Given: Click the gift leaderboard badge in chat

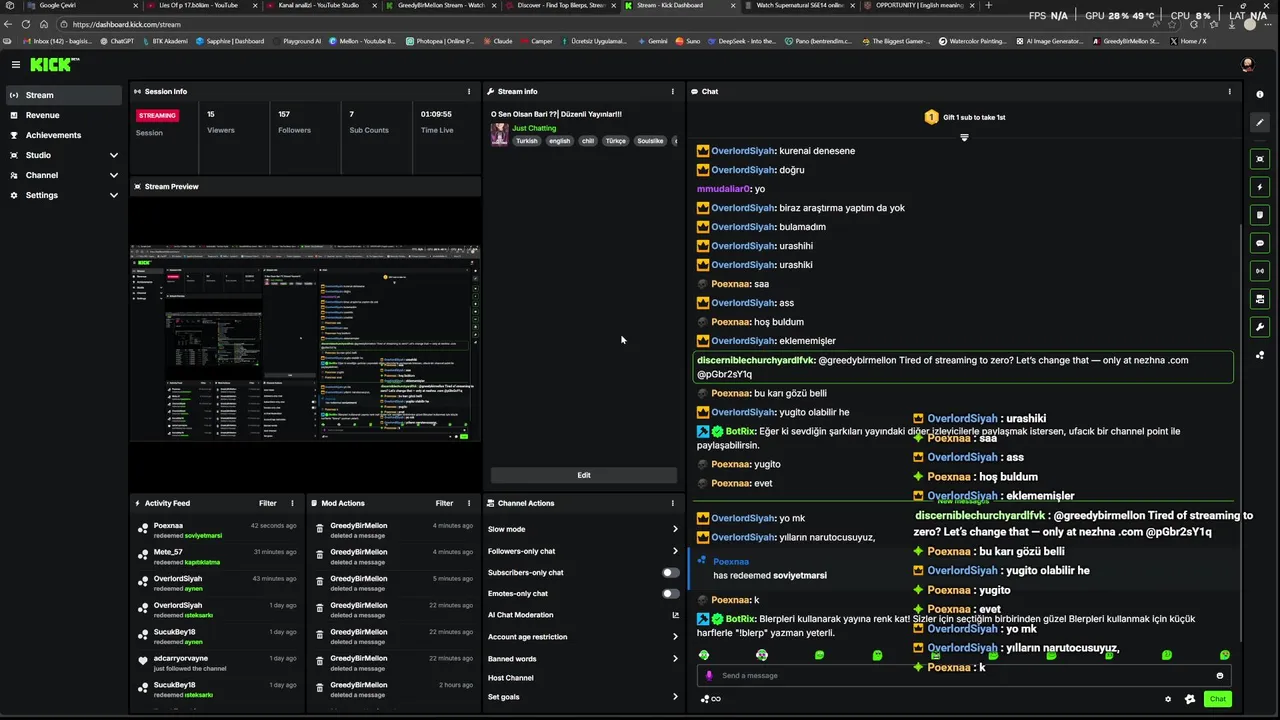Looking at the screenshot, I should tap(931, 117).
